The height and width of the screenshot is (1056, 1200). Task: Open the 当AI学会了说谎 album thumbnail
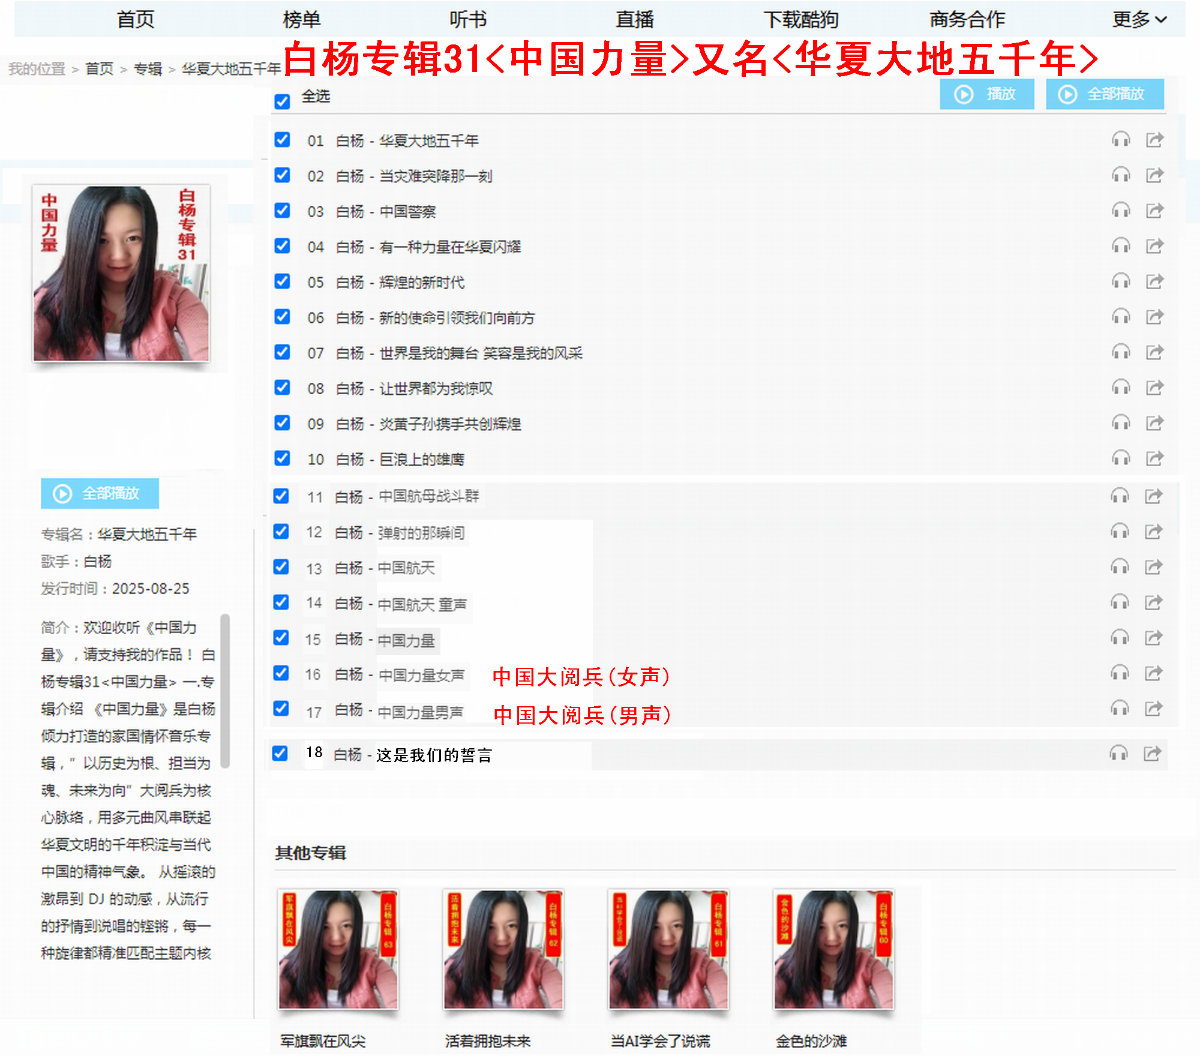click(668, 950)
